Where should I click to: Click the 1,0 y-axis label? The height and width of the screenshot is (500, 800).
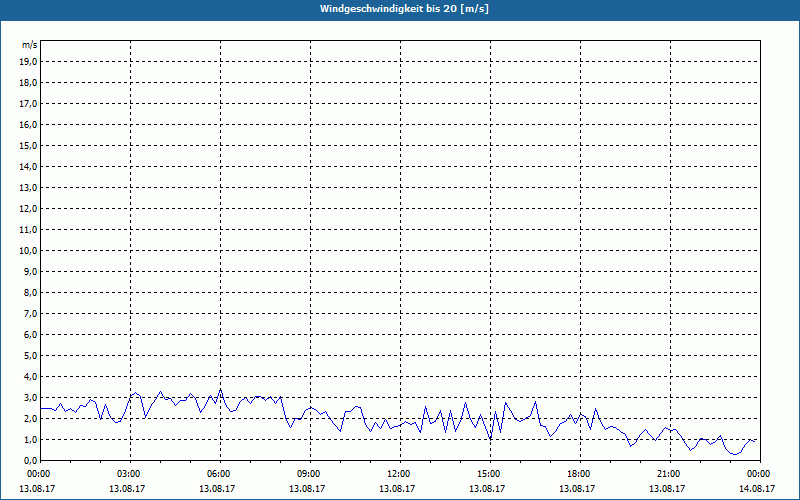[x=31, y=440]
